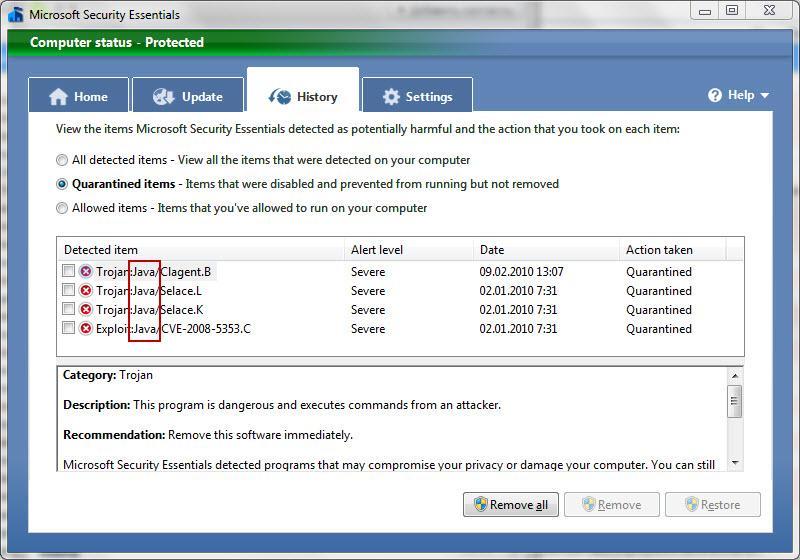
Task: Select the All detected items radio button
Action: pos(63,160)
